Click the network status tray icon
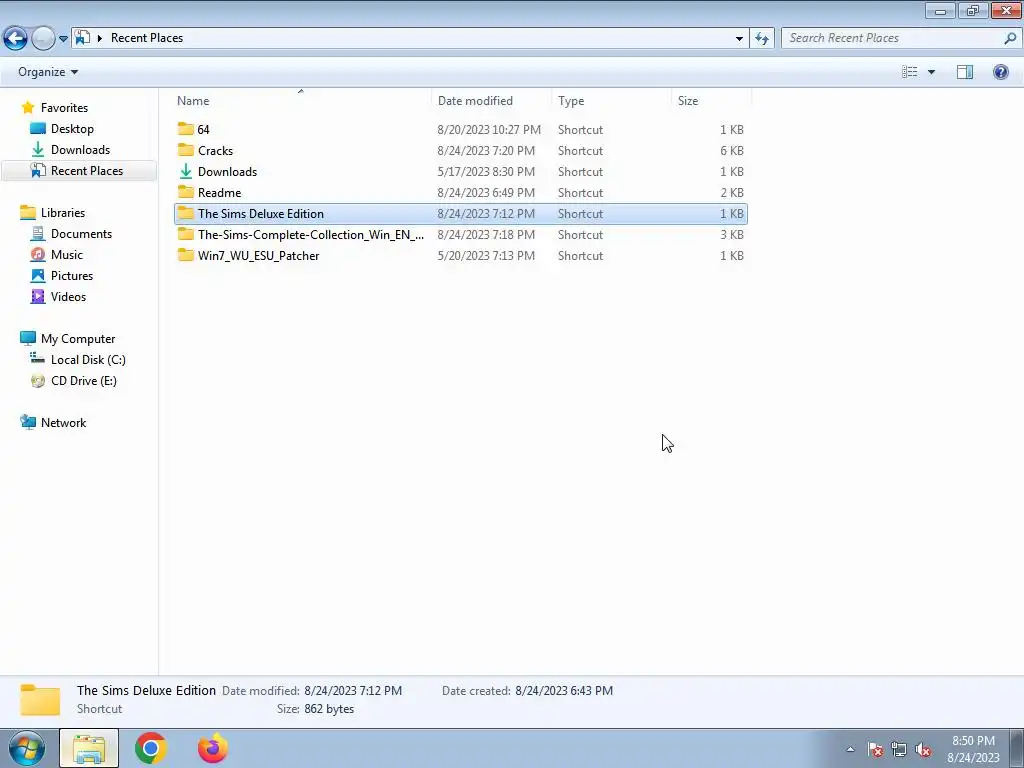1024x768 pixels. [x=899, y=750]
